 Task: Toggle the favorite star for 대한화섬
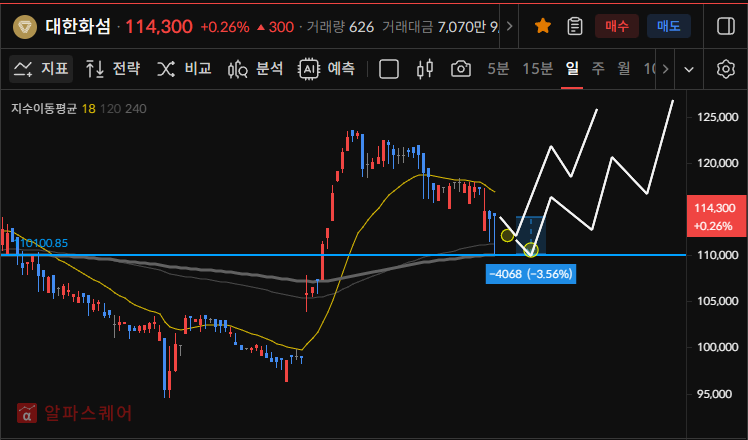543,26
